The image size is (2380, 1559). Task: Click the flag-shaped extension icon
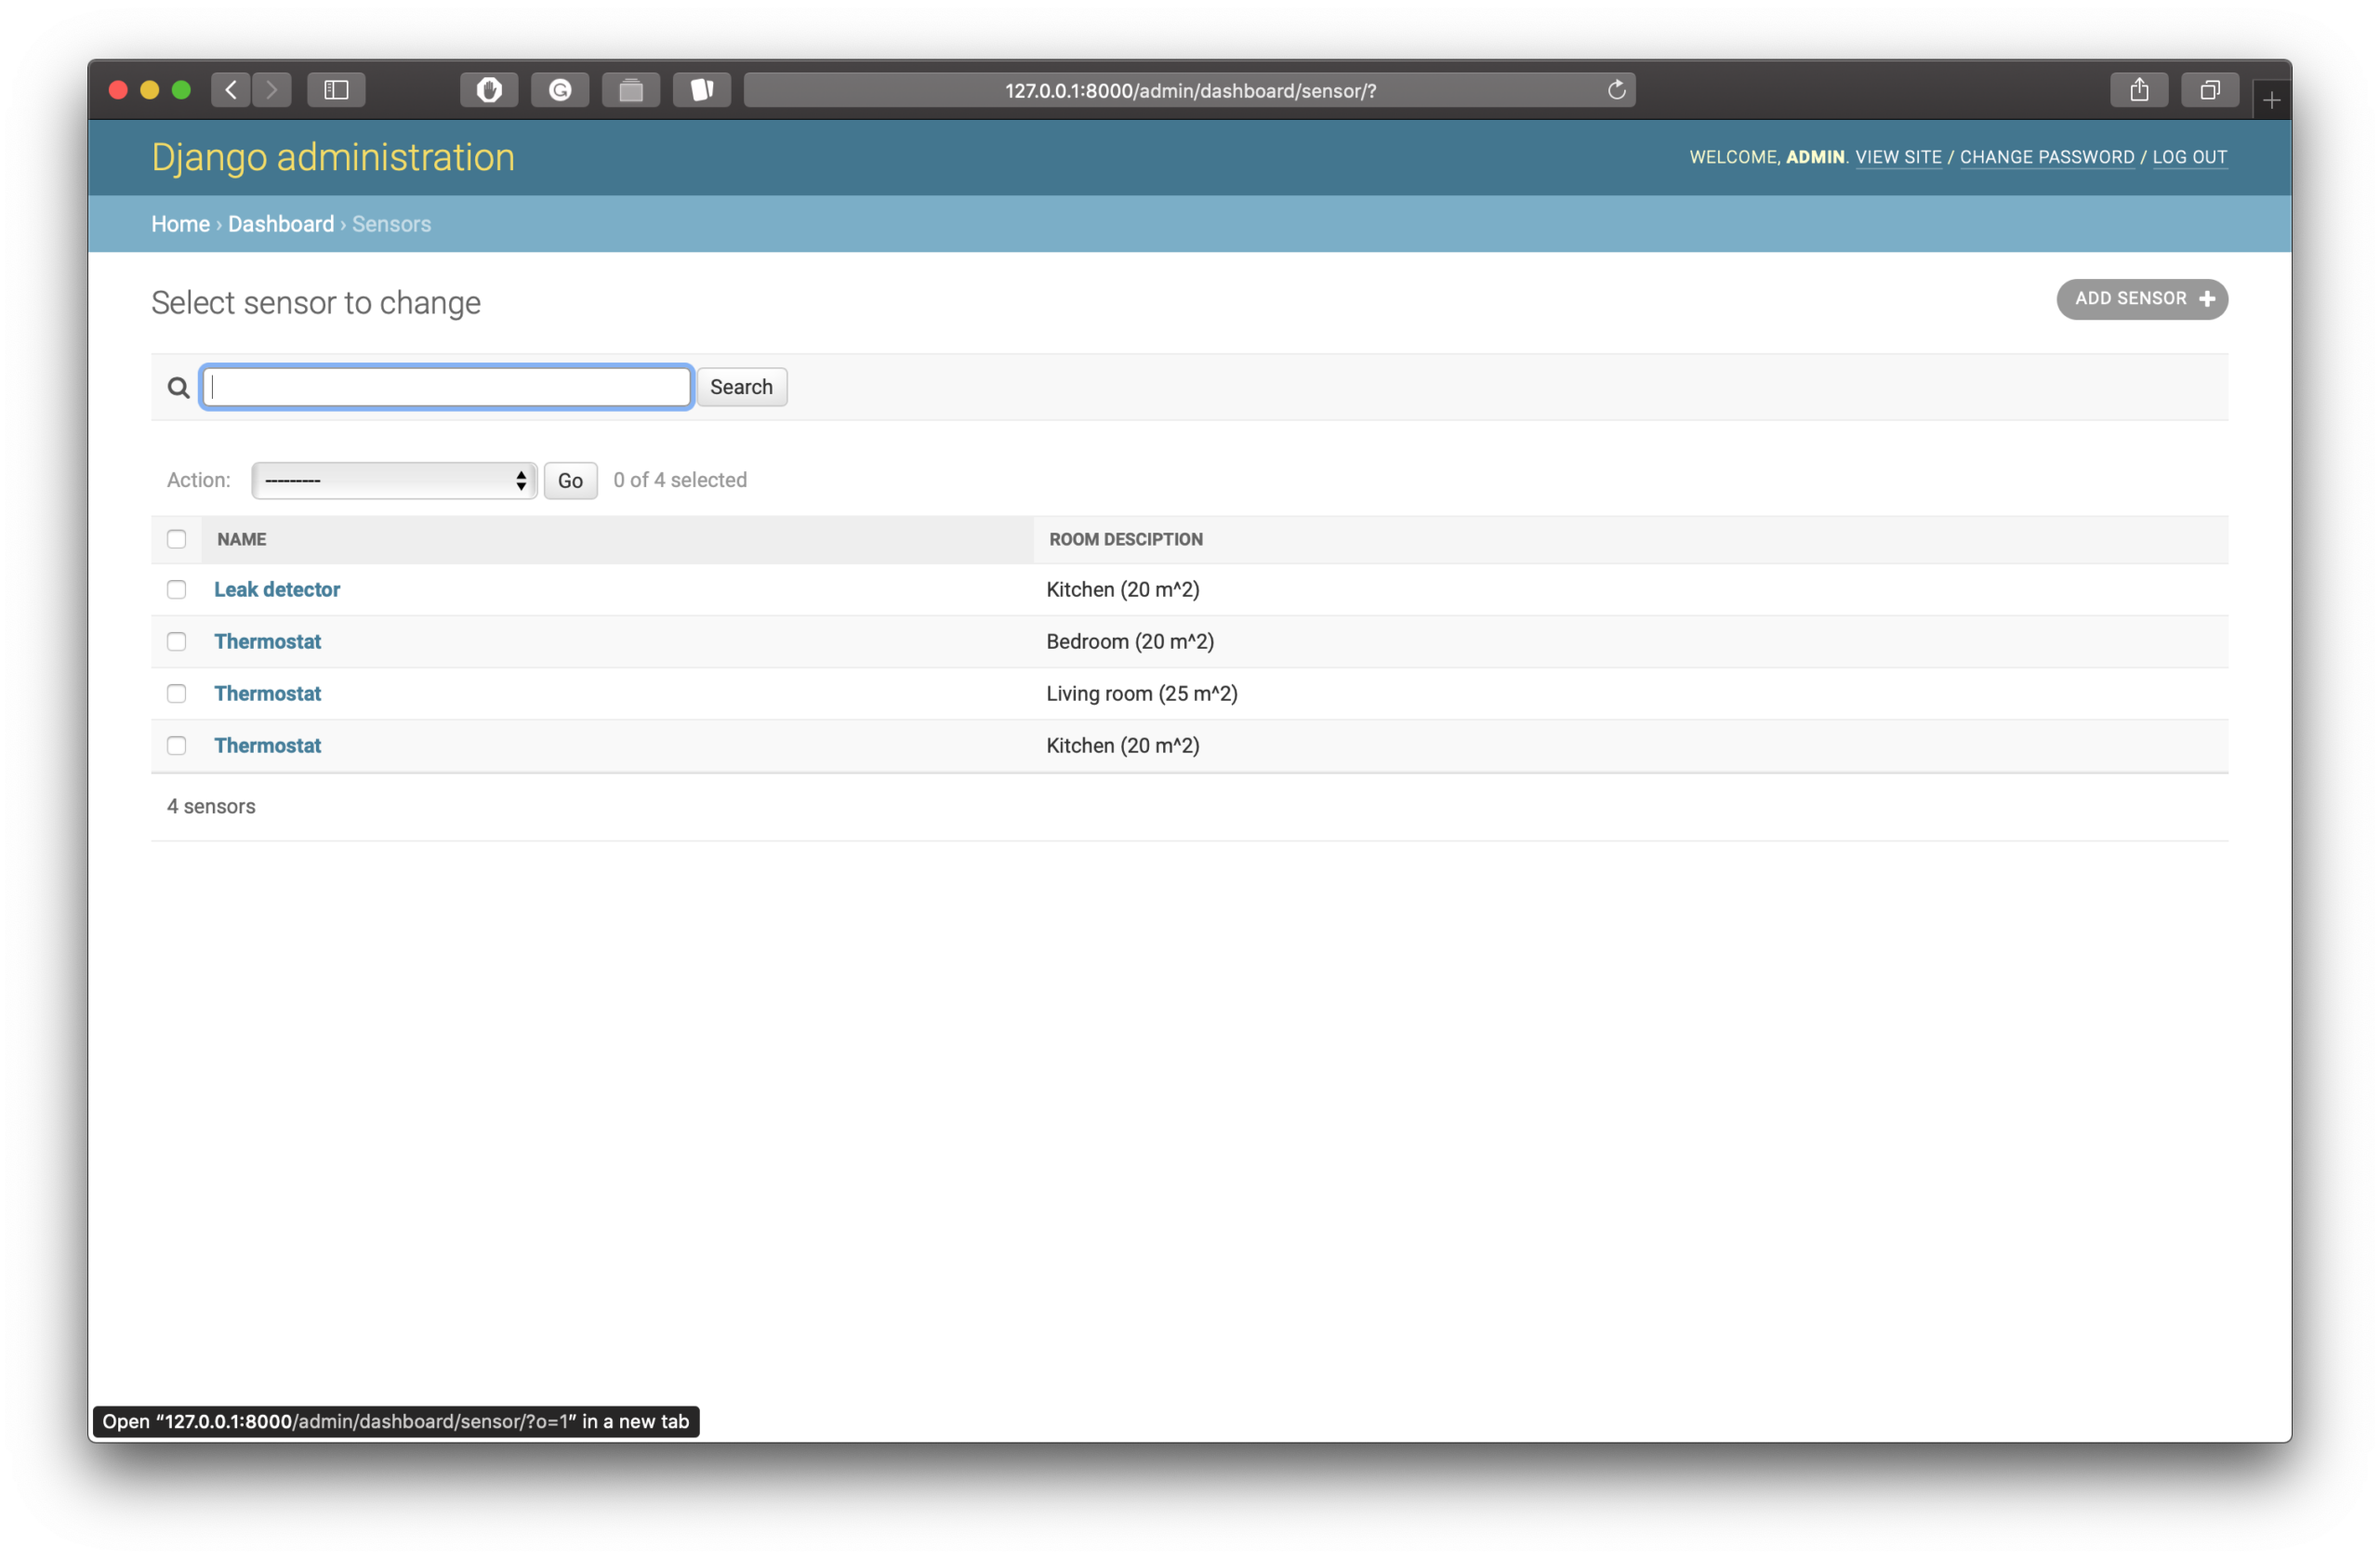701,89
